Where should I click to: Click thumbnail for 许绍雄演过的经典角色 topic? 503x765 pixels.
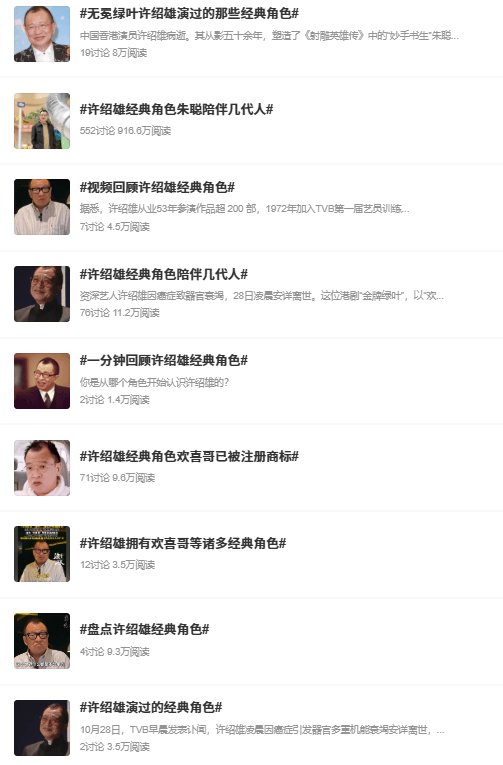pos(42,727)
